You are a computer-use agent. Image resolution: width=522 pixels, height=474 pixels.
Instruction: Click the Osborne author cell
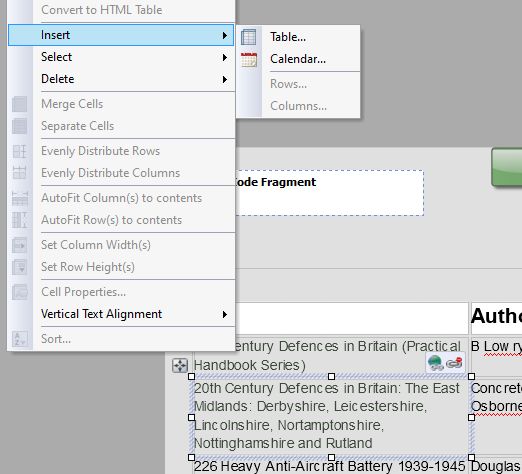[x=496, y=417]
